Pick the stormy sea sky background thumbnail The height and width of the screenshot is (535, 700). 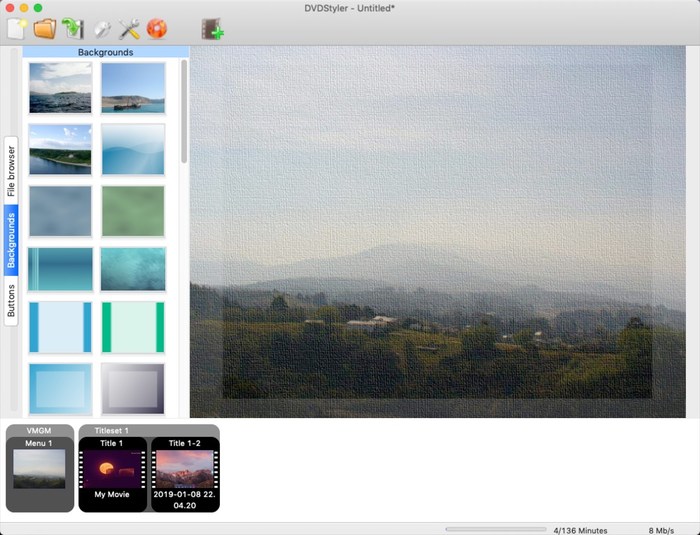[60, 88]
